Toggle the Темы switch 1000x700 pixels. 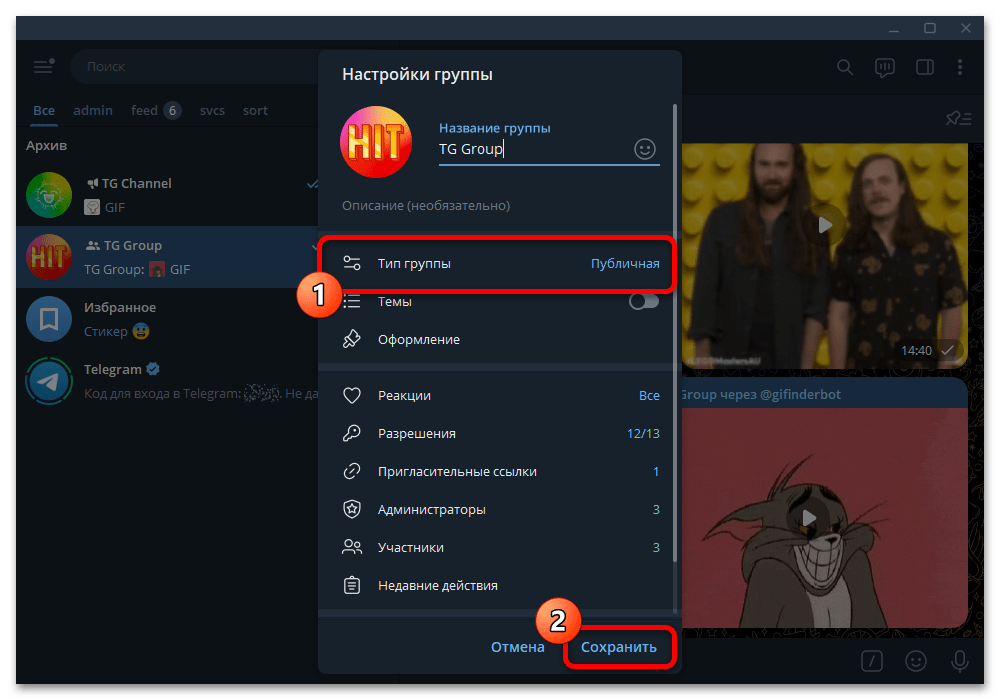(x=643, y=302)
